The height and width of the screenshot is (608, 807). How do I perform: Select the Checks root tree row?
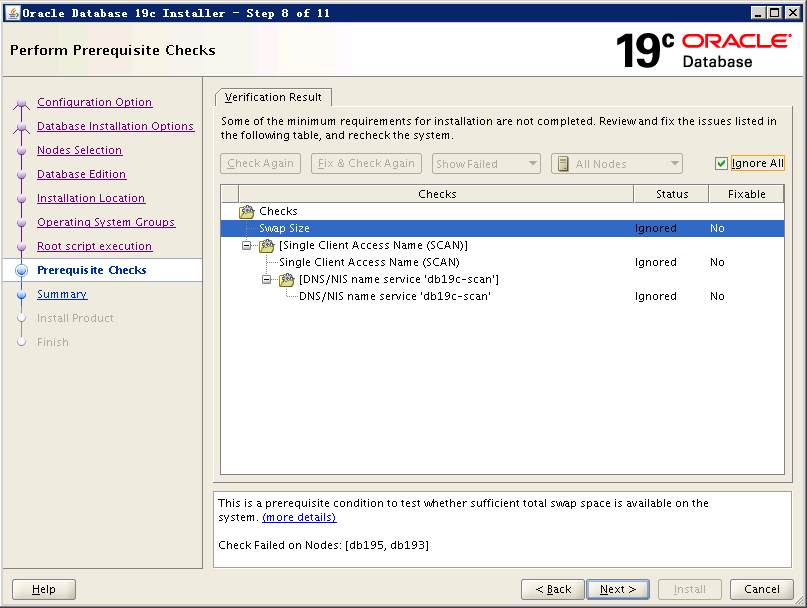502,212
